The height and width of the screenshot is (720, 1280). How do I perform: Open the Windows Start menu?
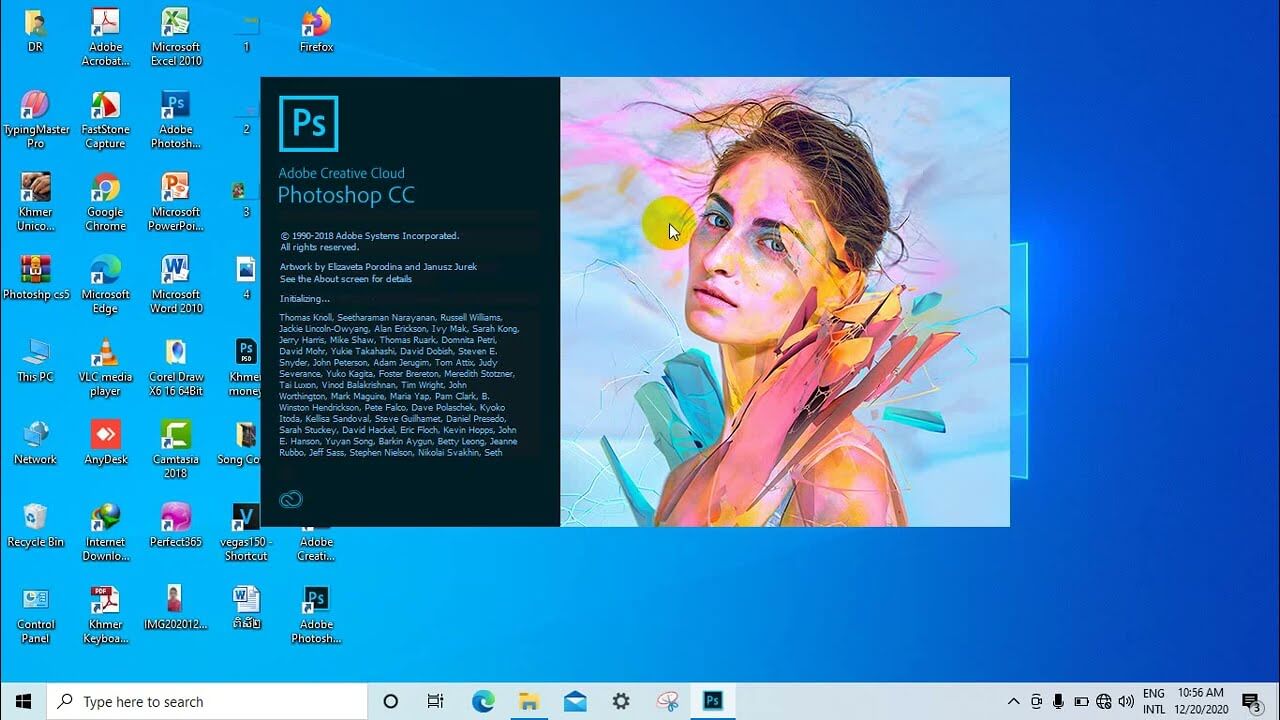(23, 701)
